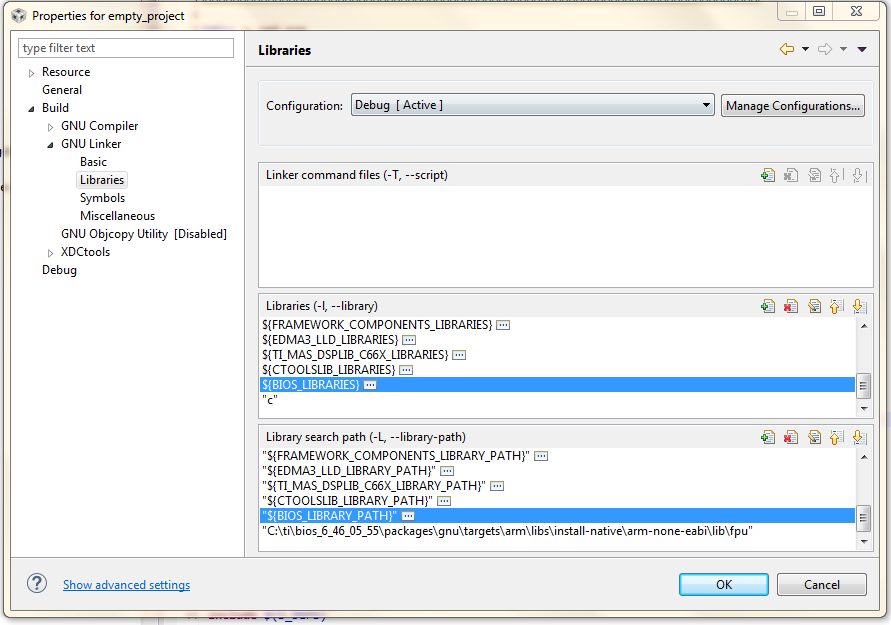Viewport: 891px width, 625px height.
Task: Edit selected library entry (-l)
Action: (x=814, y=306)
